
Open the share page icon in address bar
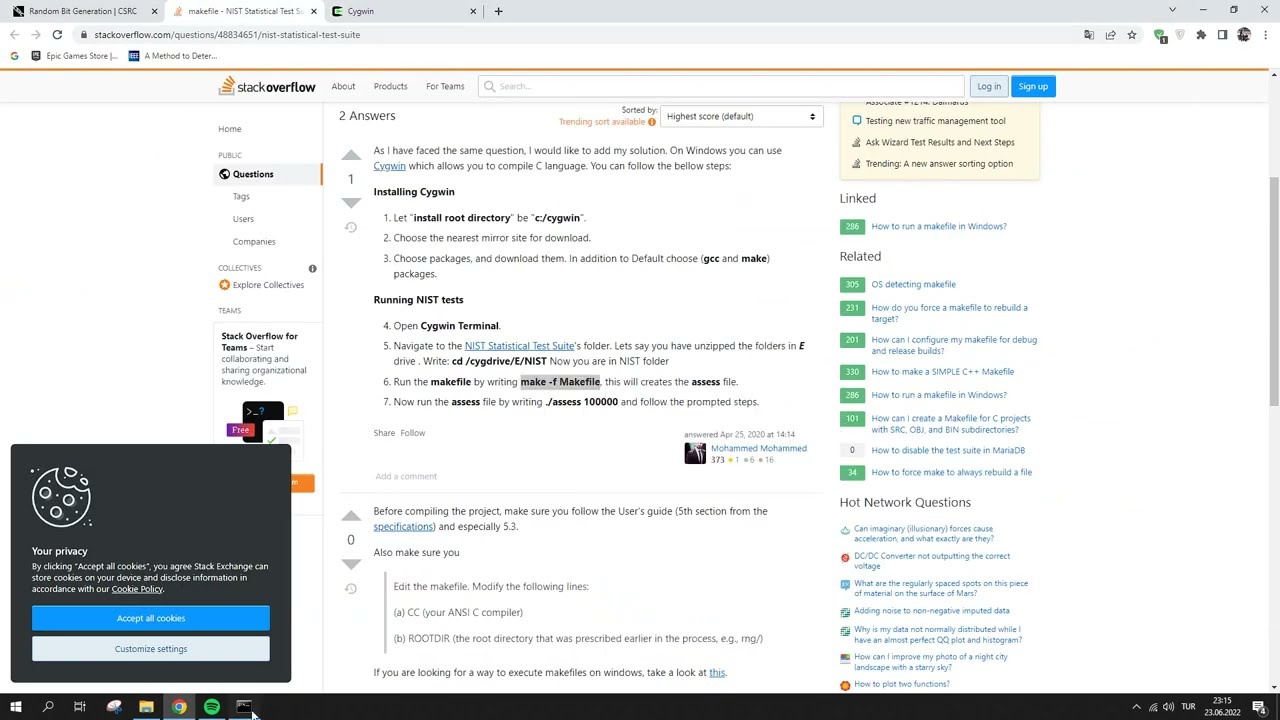[1110, 35]
